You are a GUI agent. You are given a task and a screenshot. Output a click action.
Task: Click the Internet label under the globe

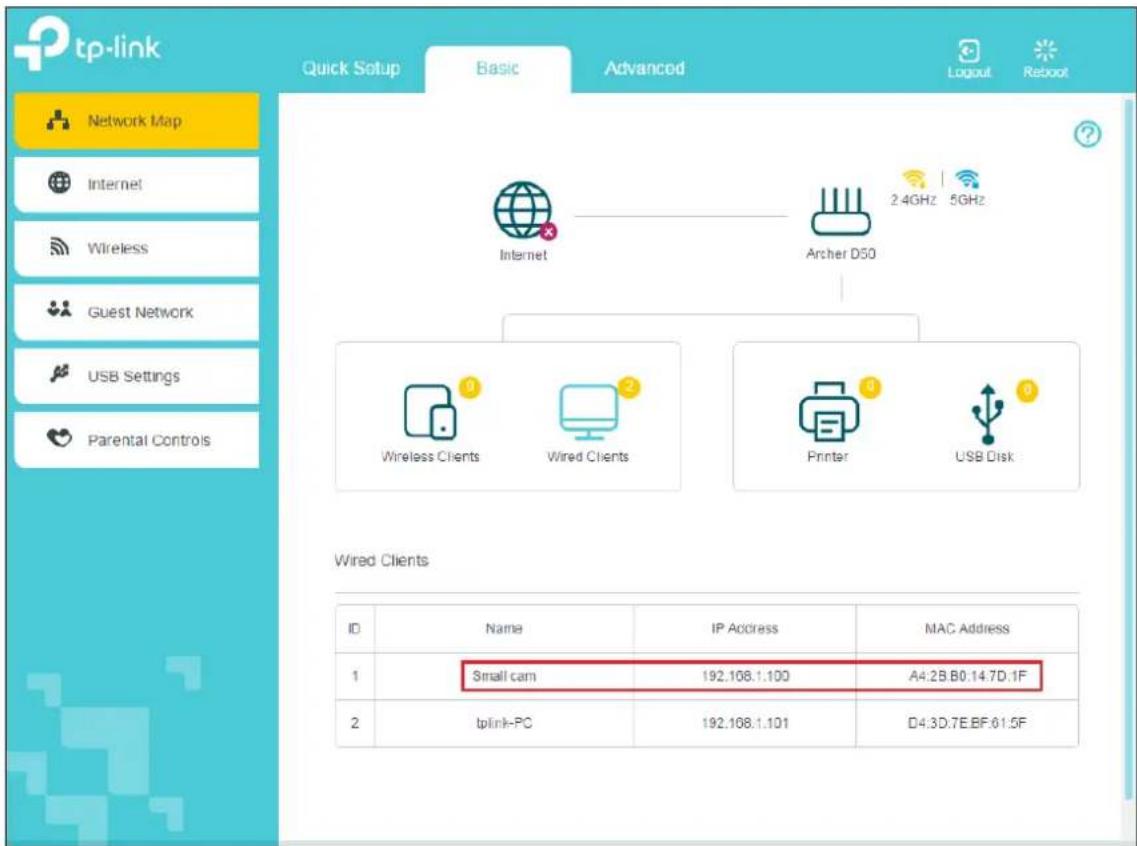(523, 255)
